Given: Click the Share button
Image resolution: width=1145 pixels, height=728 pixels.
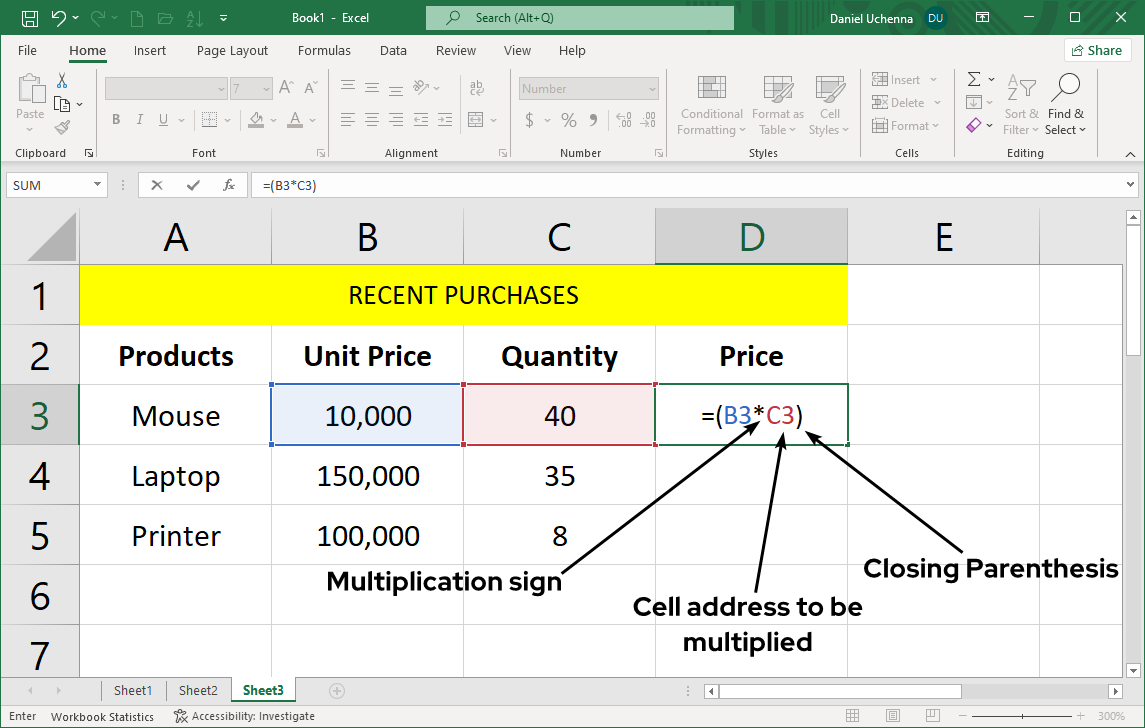Looking at the screenshot, I should 1097,50.
